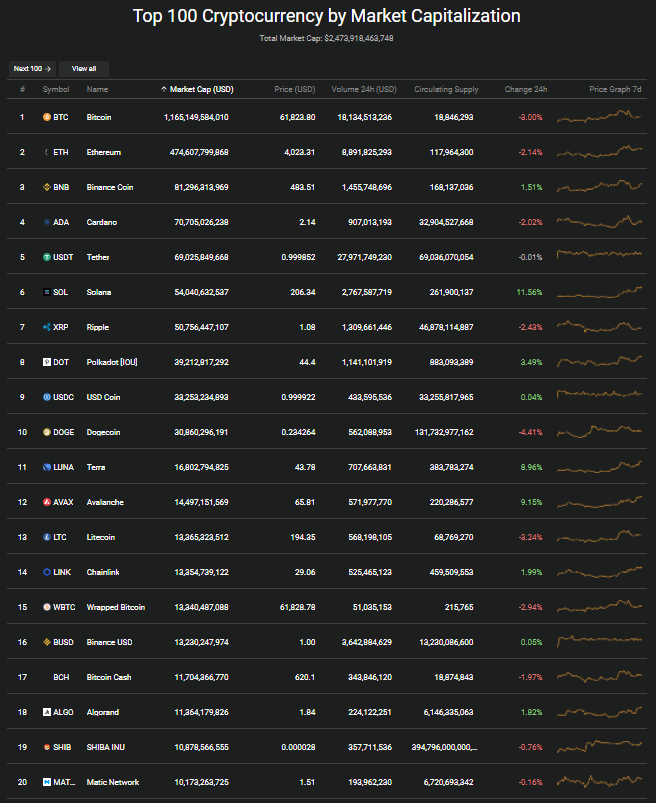Viewport: 656px width, 803px height.
Task: Click Binance USD volume 3,642,884,629
Action: point(367,642)
